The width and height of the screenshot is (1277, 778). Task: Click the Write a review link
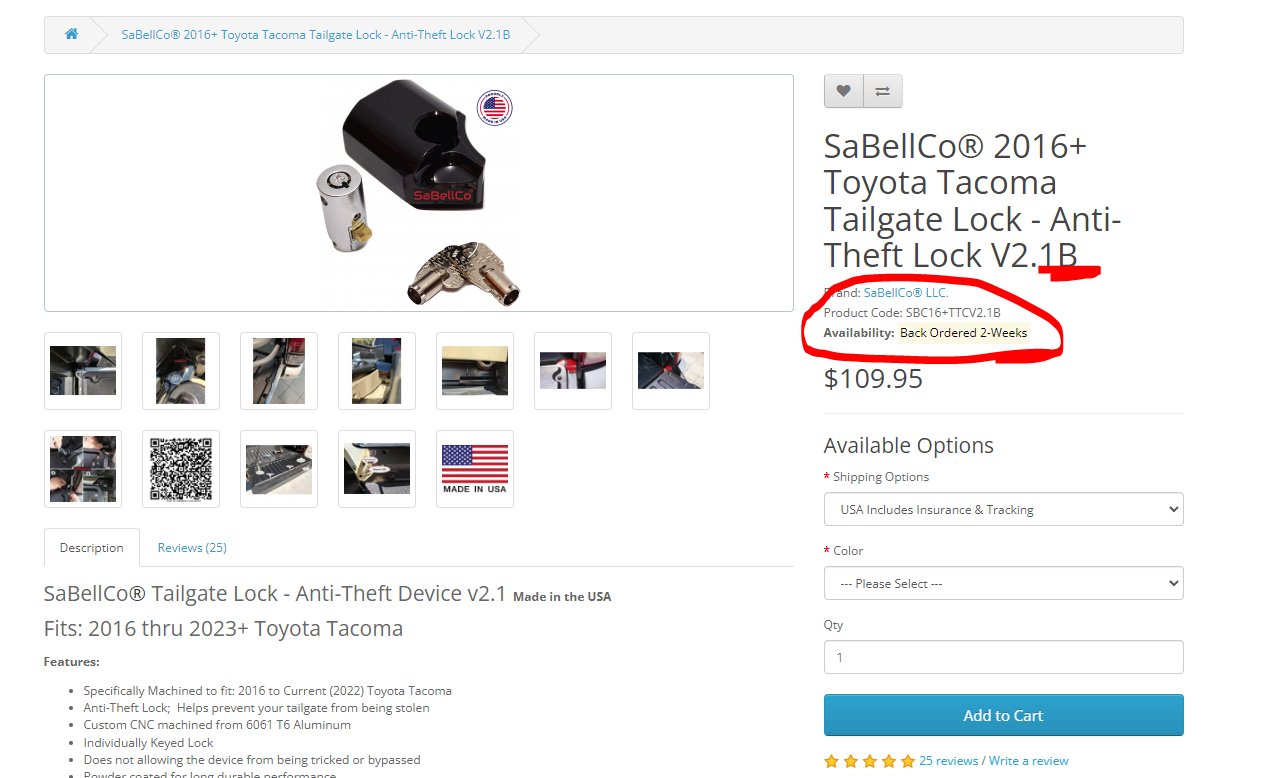pyautogui.click(x=1028, y=761)
